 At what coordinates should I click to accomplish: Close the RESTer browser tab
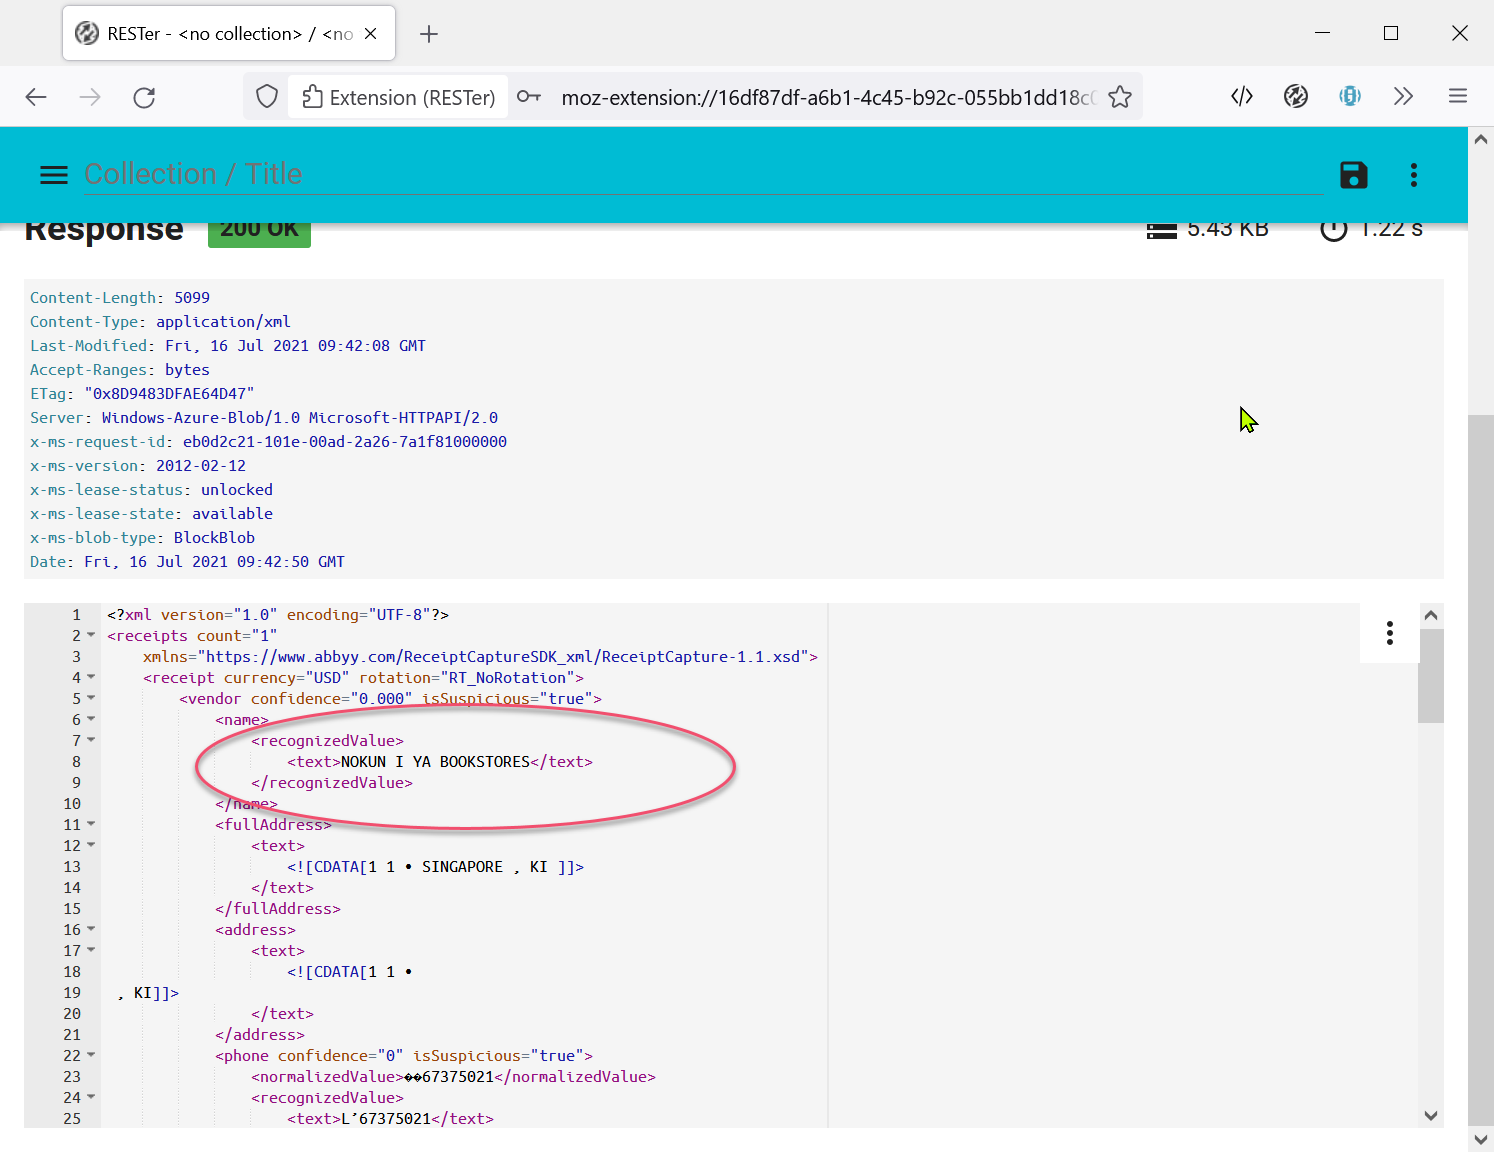click(371, 34)
